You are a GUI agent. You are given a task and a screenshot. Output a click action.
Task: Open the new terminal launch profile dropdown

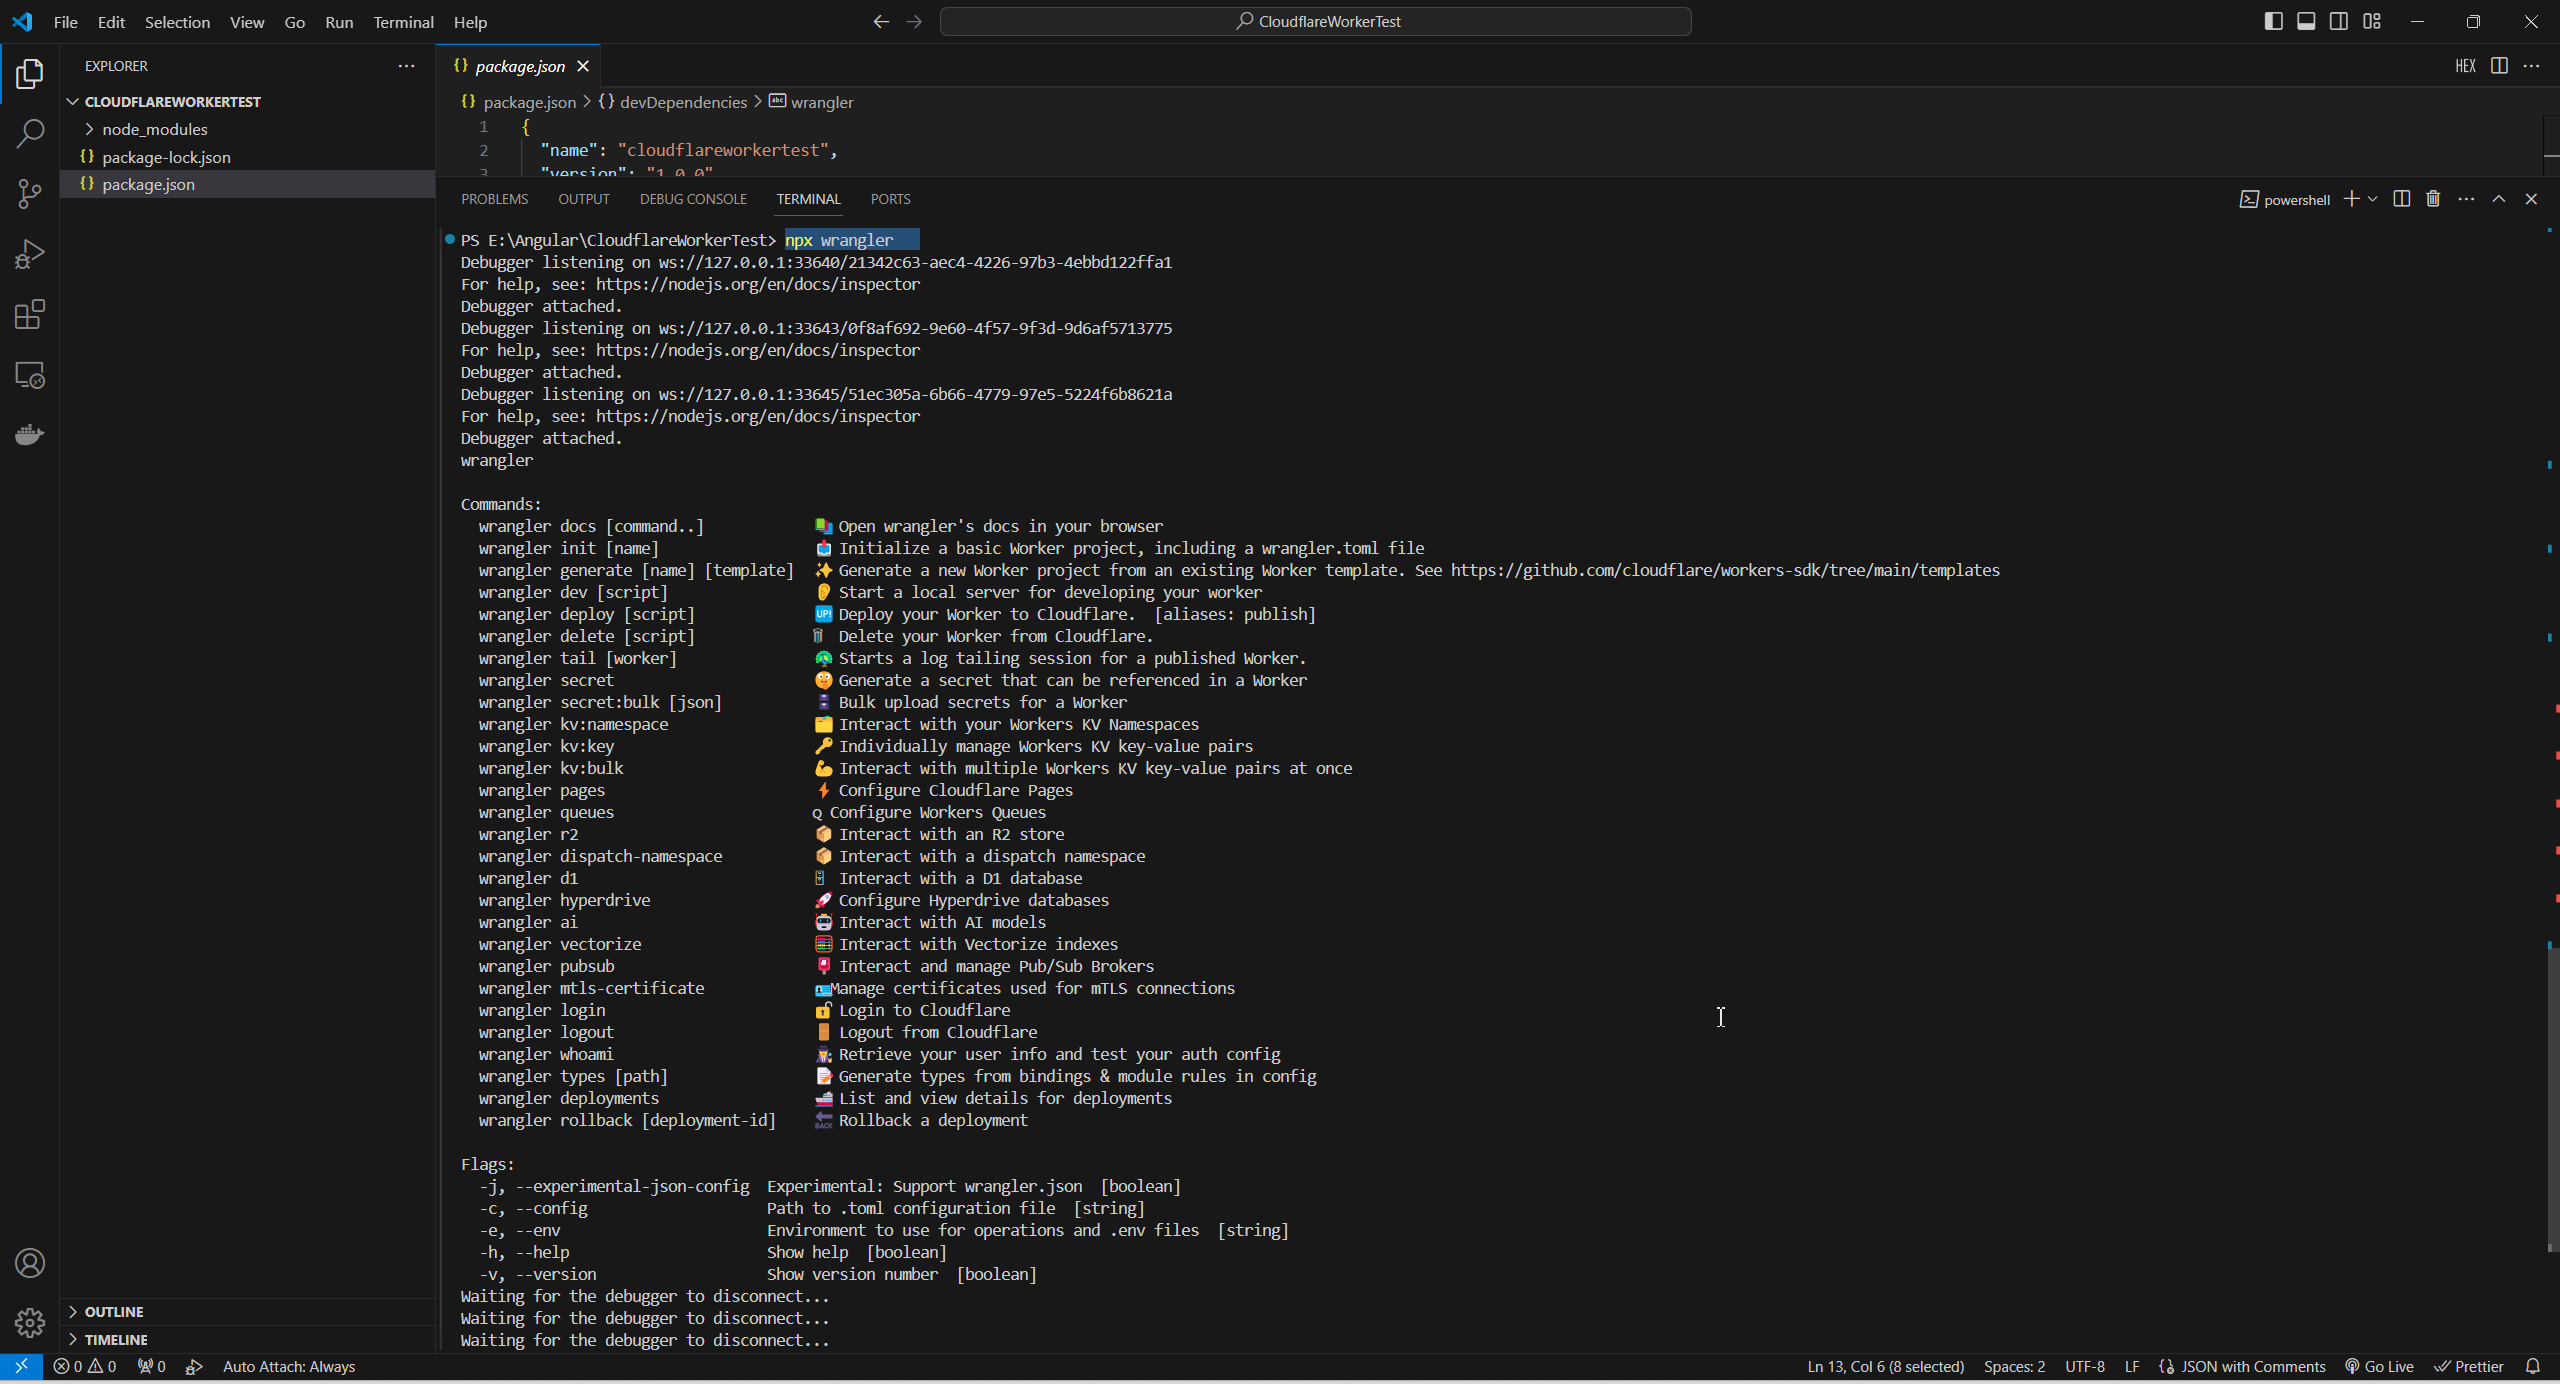tap(2373, 199)
